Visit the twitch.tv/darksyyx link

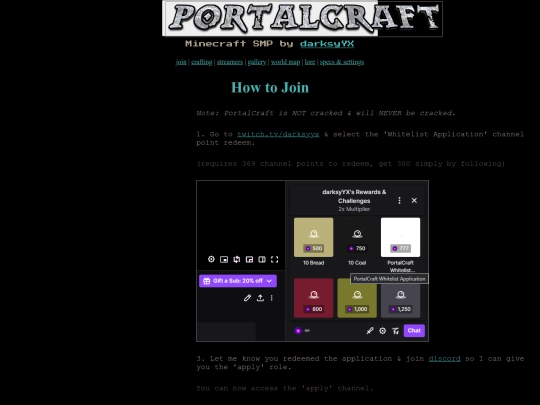[278, 134]
